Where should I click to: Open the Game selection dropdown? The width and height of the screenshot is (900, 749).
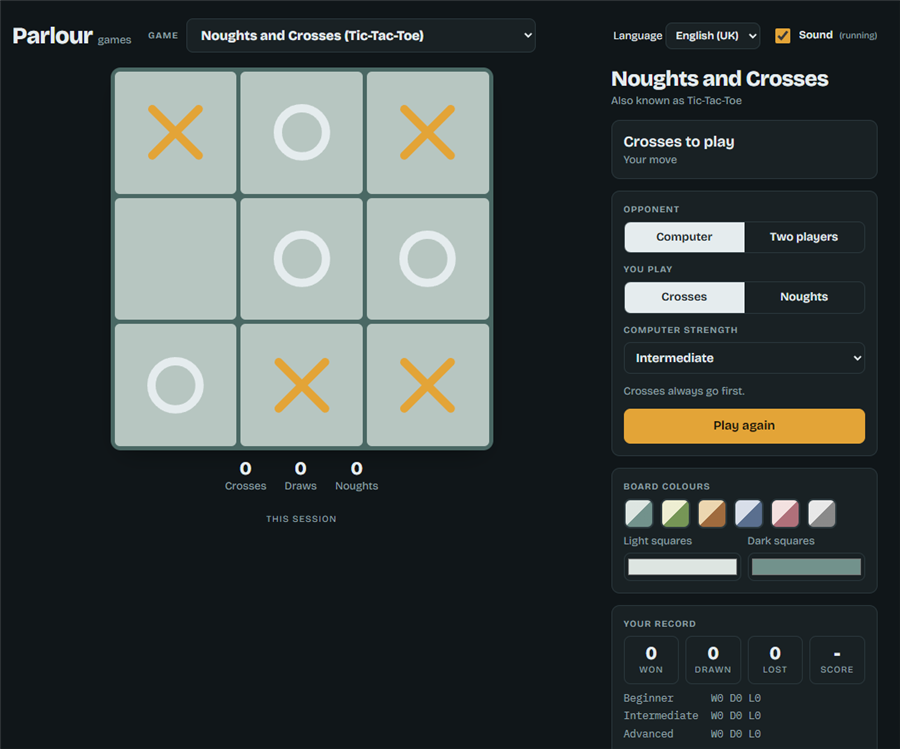[x=361, y=36]
